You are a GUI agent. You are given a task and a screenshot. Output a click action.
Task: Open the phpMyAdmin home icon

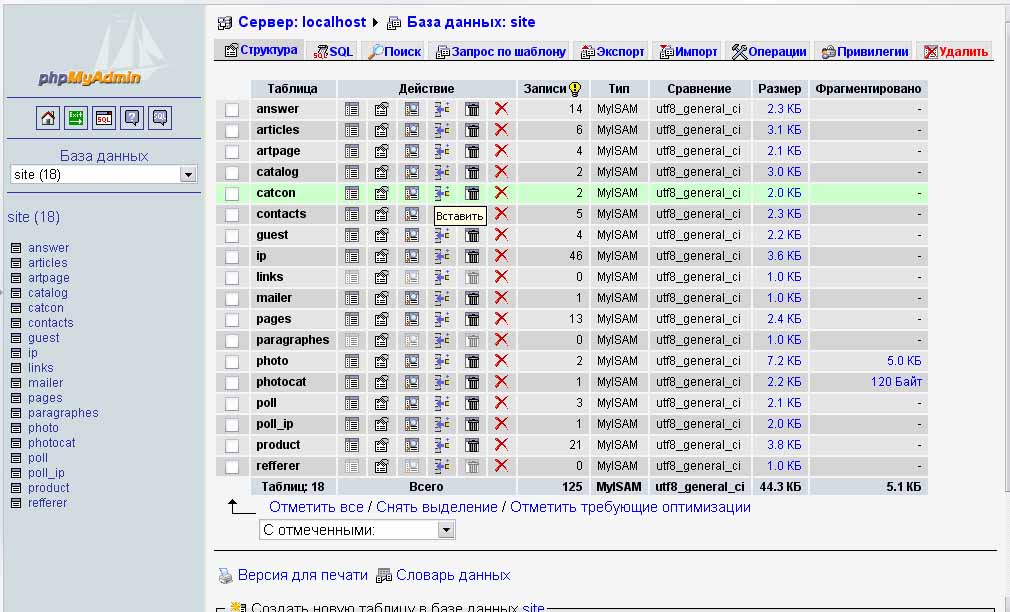(48, 118)
